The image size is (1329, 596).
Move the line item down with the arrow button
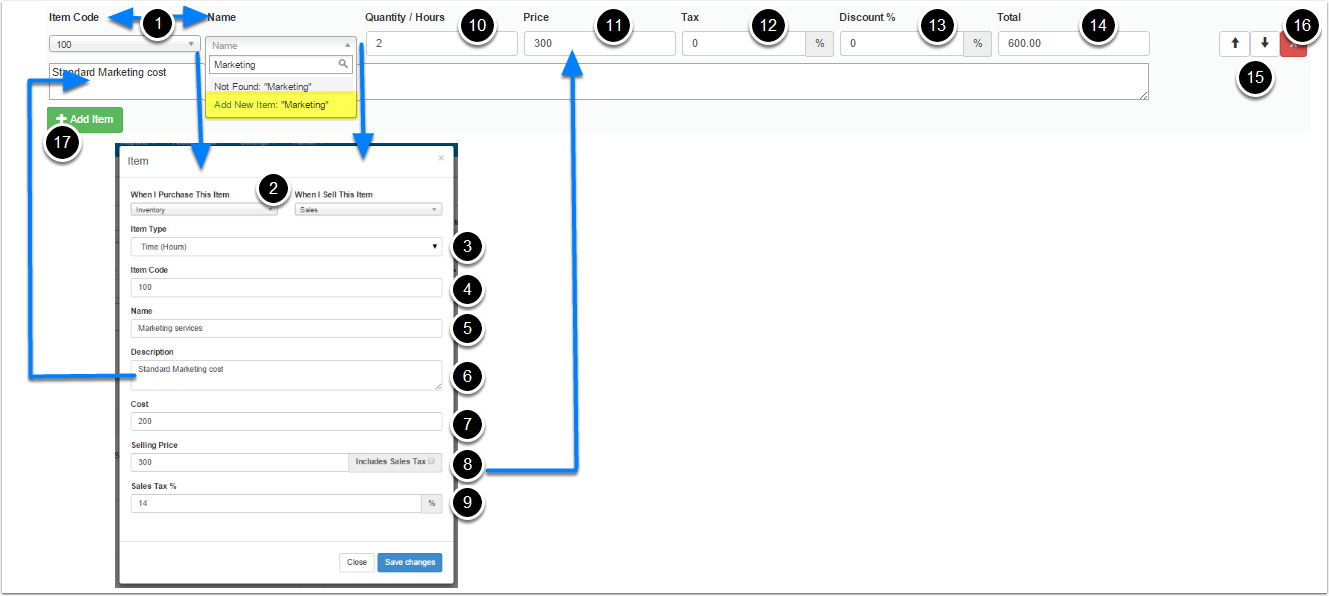pyautogui.click(x=1264, y=43)
